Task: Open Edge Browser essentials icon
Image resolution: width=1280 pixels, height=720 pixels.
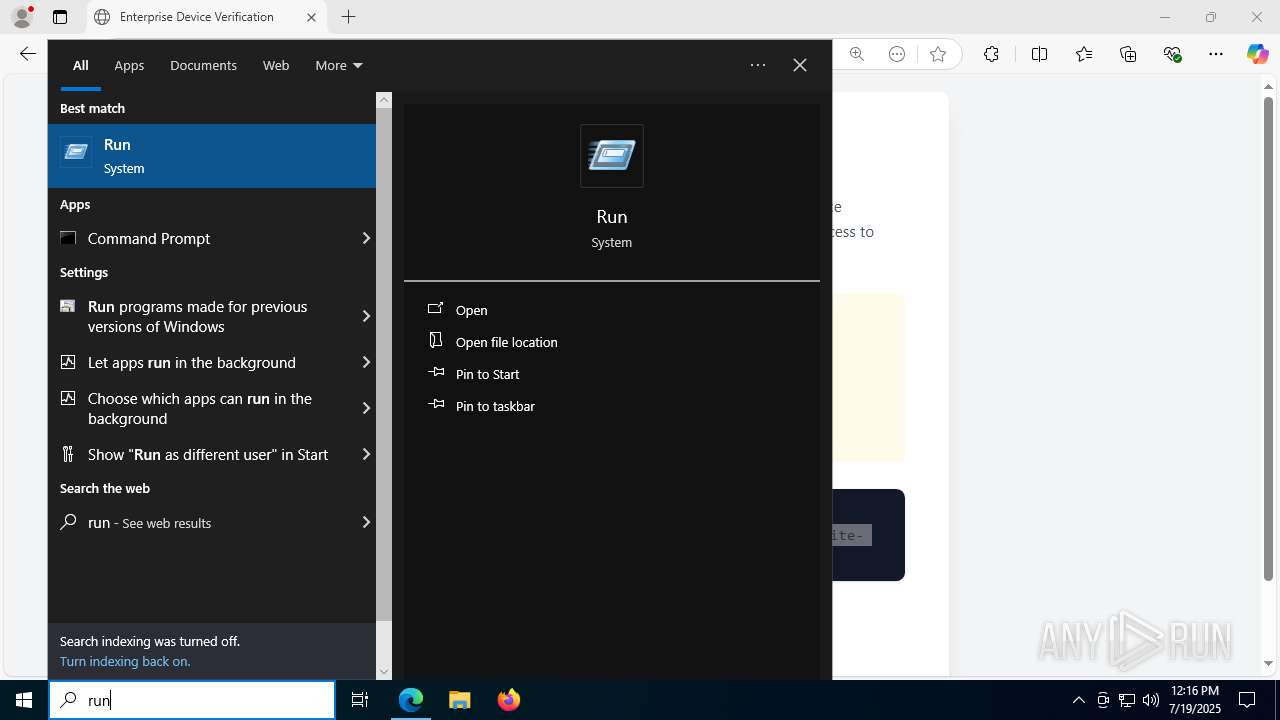Action: (1173, 54)
